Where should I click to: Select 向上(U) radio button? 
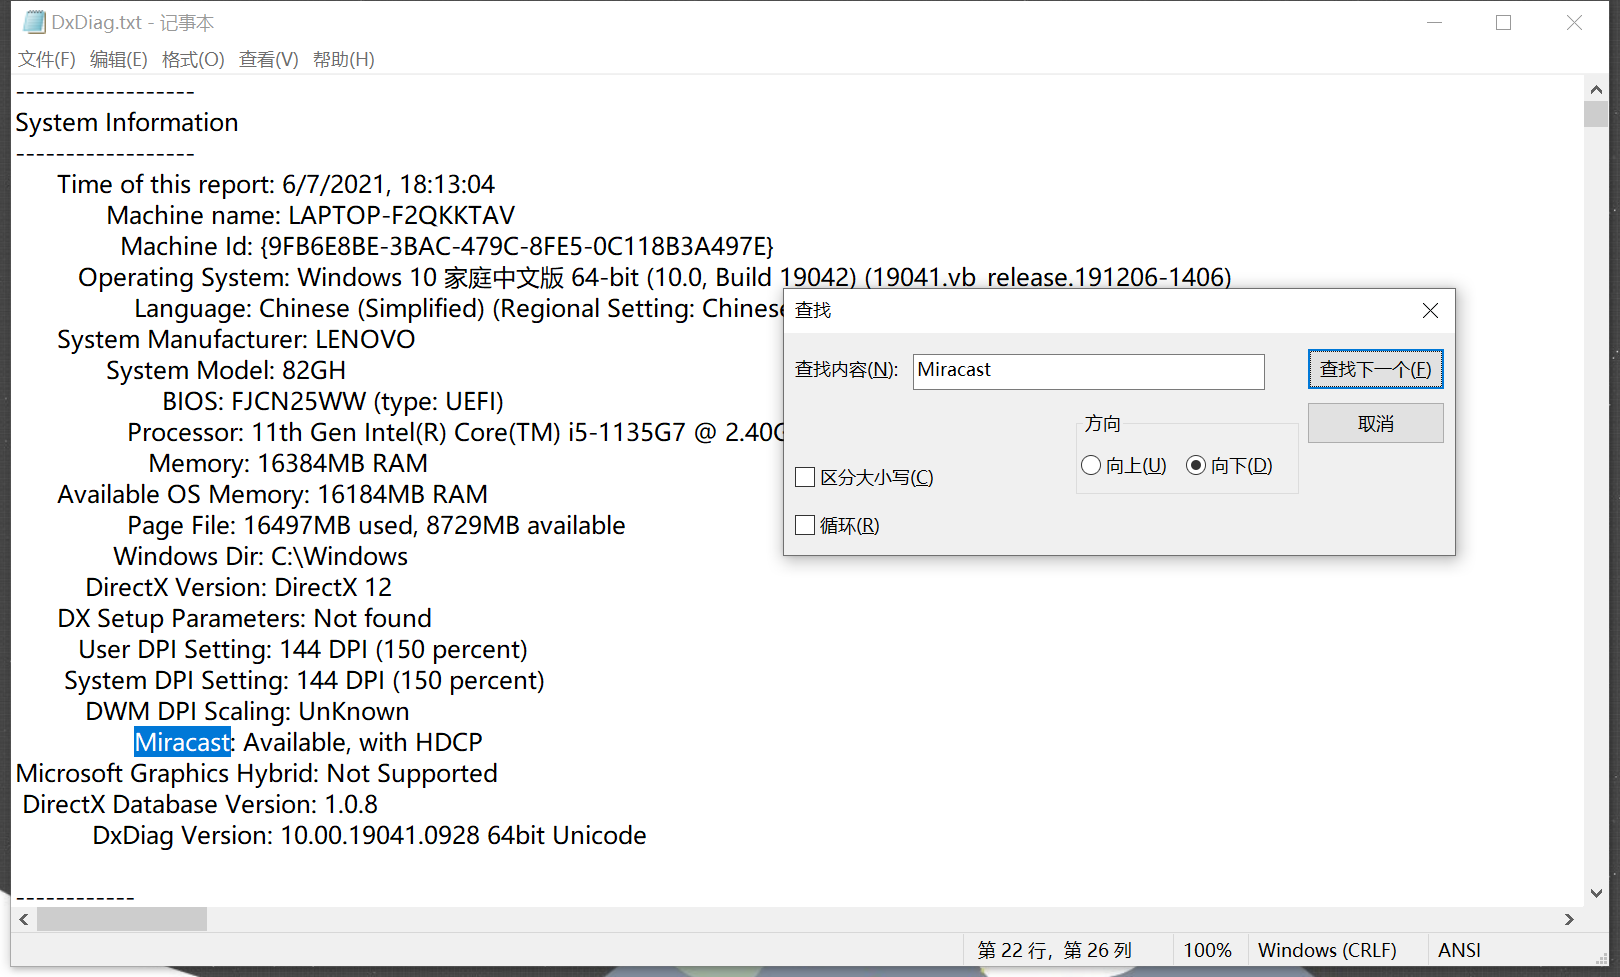point(1124,465)
